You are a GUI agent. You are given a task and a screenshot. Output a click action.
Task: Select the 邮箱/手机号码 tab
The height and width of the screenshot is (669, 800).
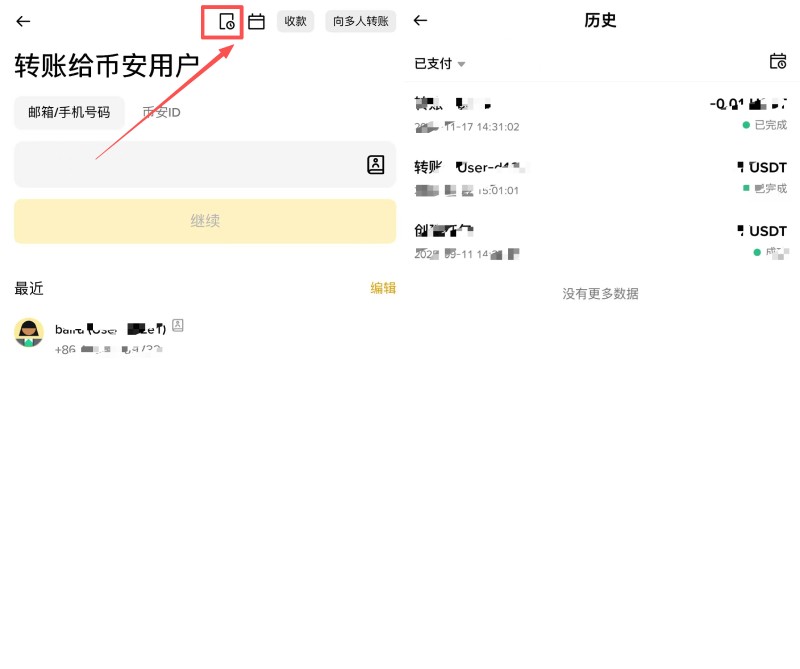click(68, 112)
